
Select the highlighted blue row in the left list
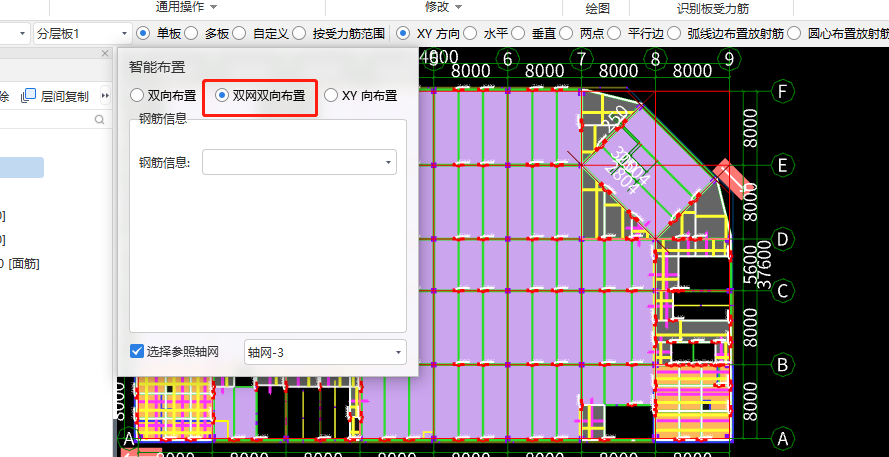pos(22,167)
